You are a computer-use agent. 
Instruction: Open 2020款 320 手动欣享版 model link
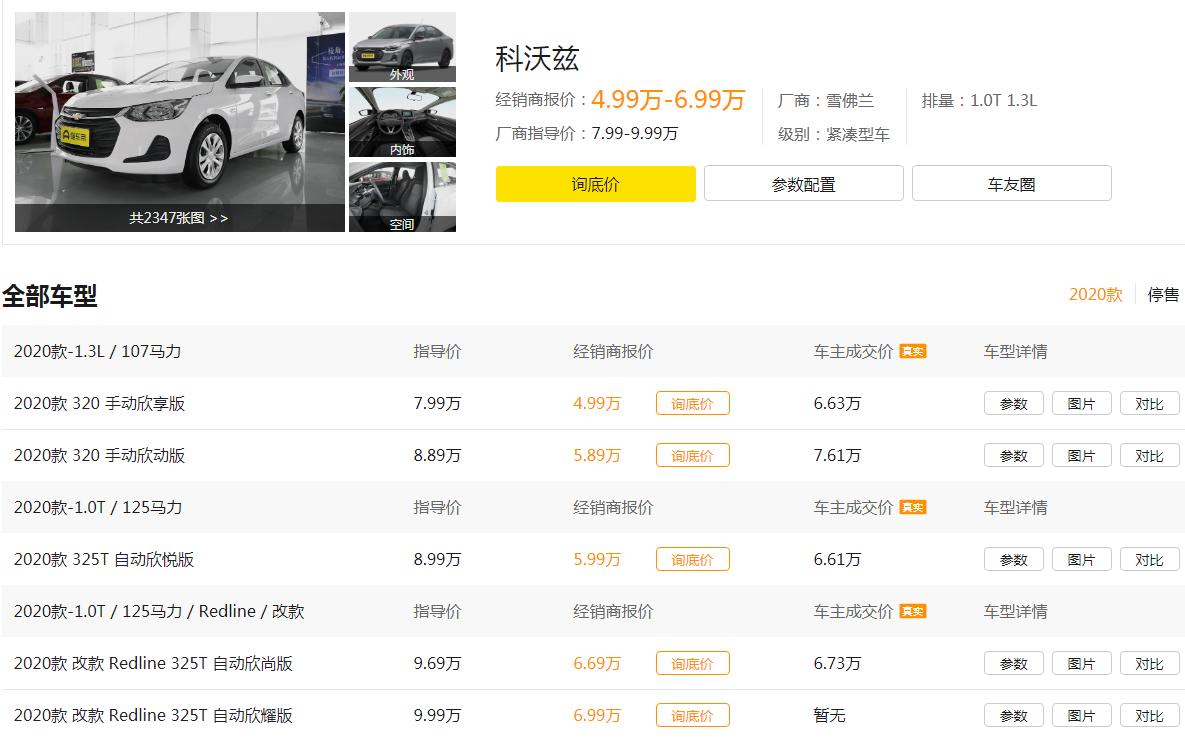[99, 403]
